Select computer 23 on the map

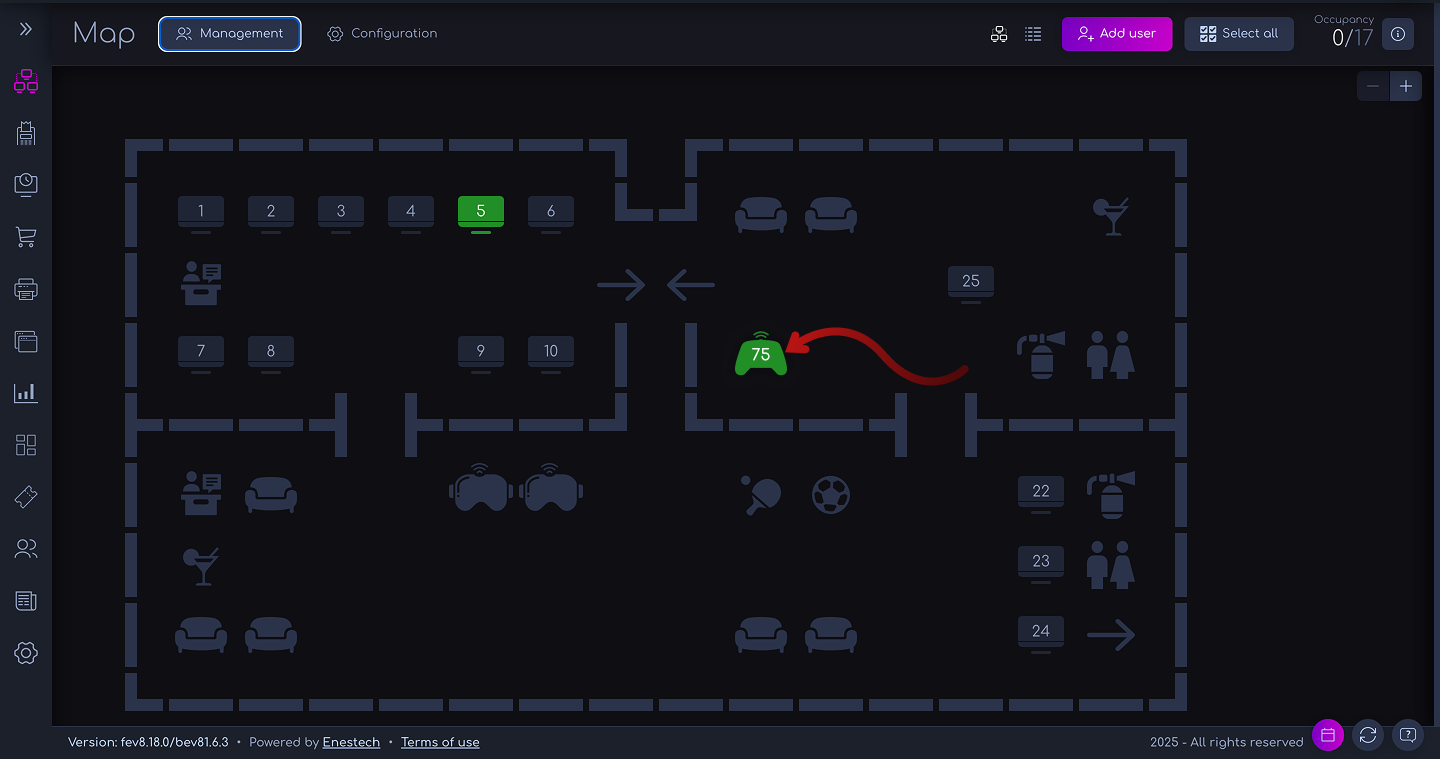click(1041, 563)
